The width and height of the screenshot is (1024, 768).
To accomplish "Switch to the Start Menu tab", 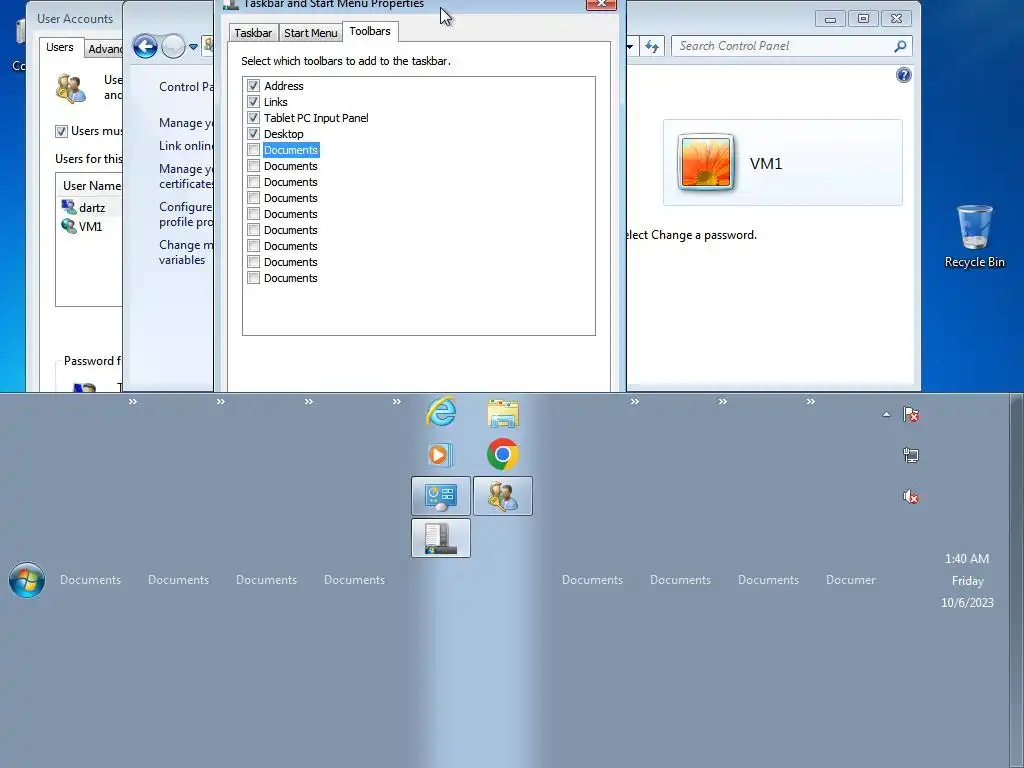I will (310, 33).
